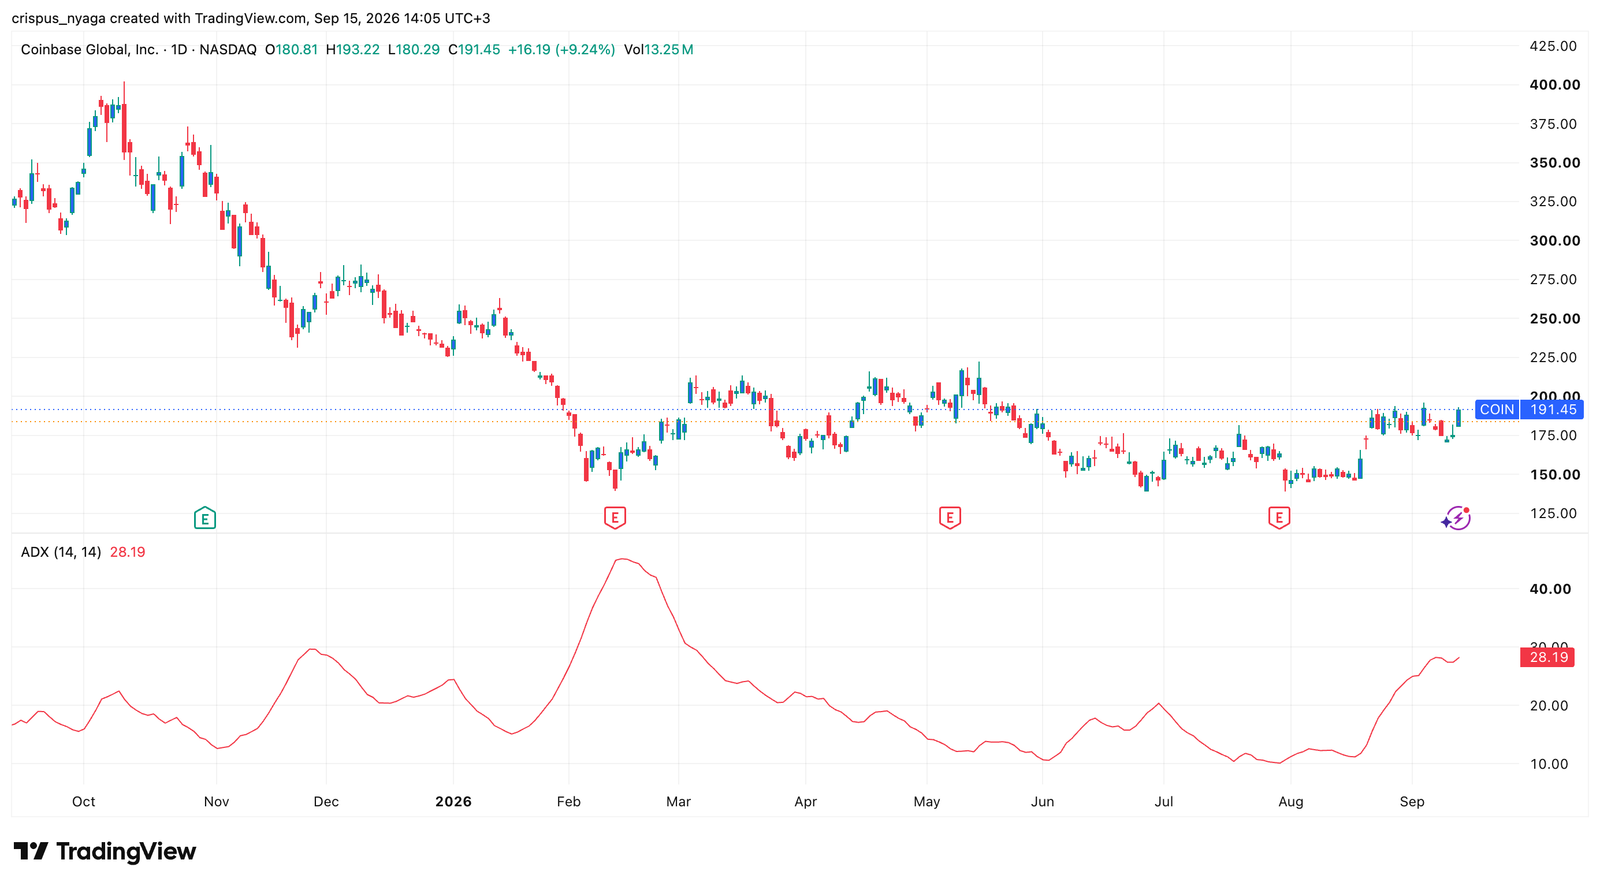1600x886 pixels.
Task: Click the Sep label on the time axis
Action: [1412, 802]
